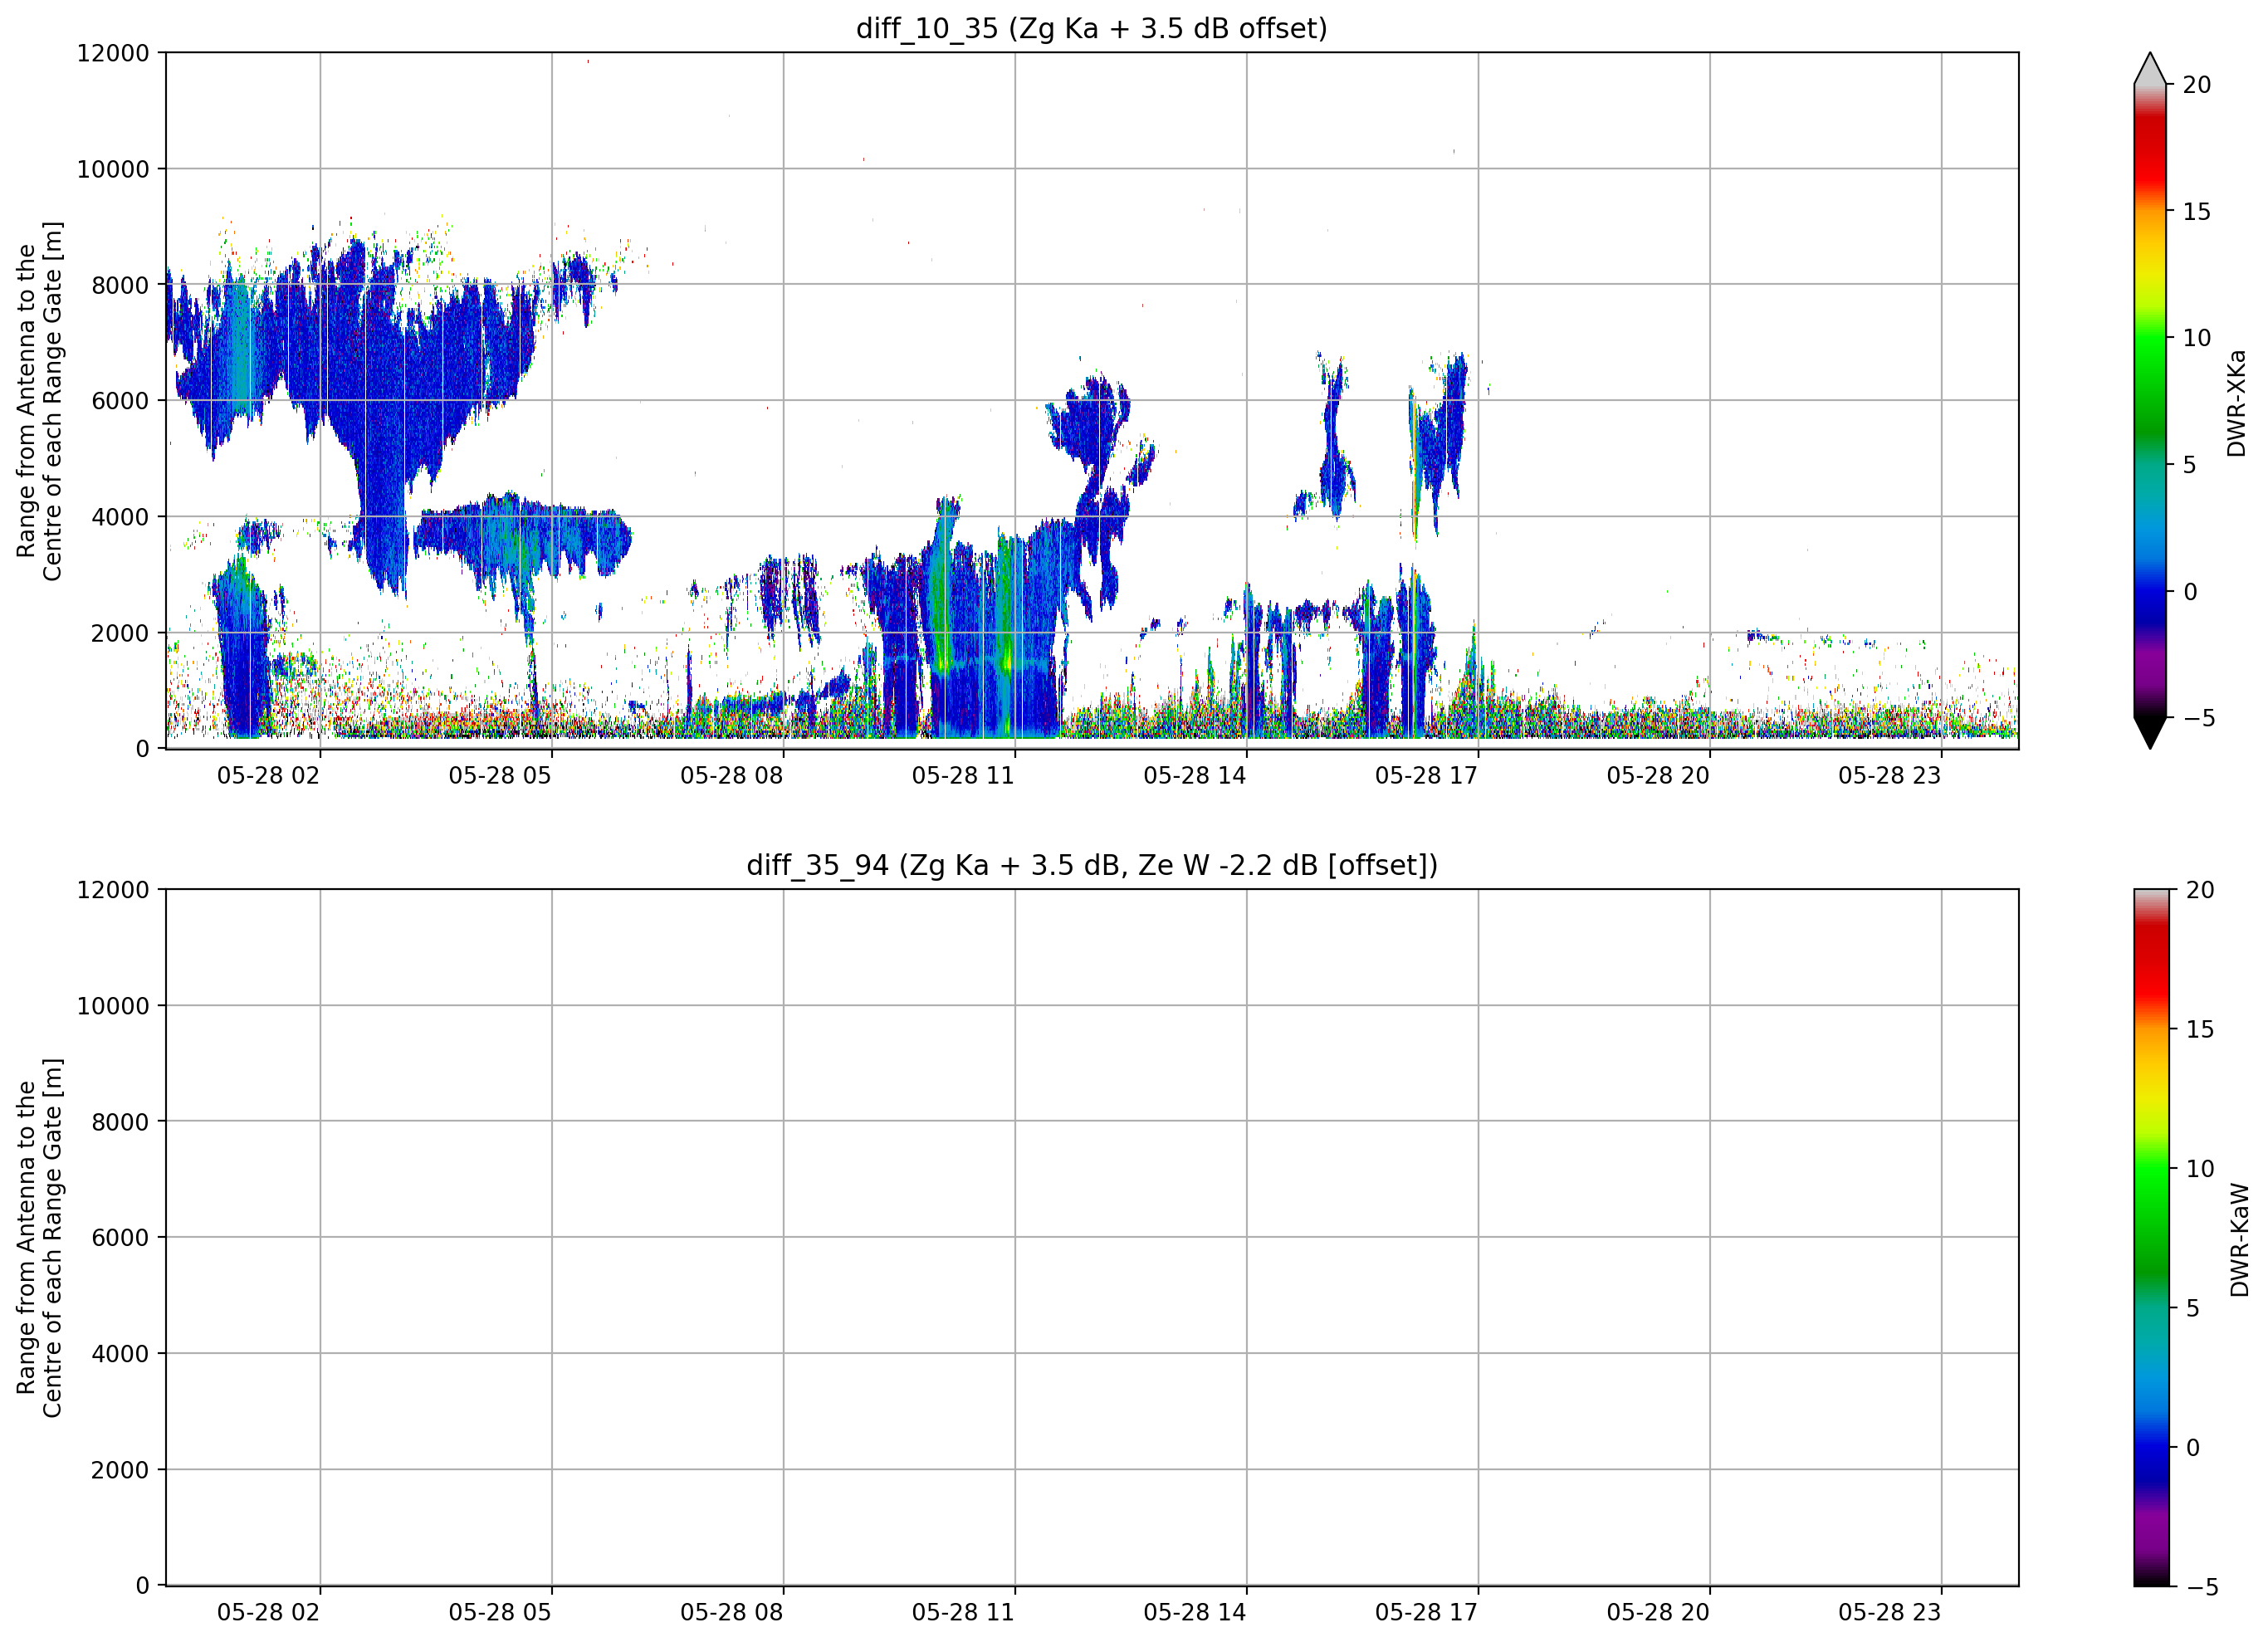Click the top plot '05-28 23' tick label
Screen dimensions: 2268x1642
[1889, 776]
